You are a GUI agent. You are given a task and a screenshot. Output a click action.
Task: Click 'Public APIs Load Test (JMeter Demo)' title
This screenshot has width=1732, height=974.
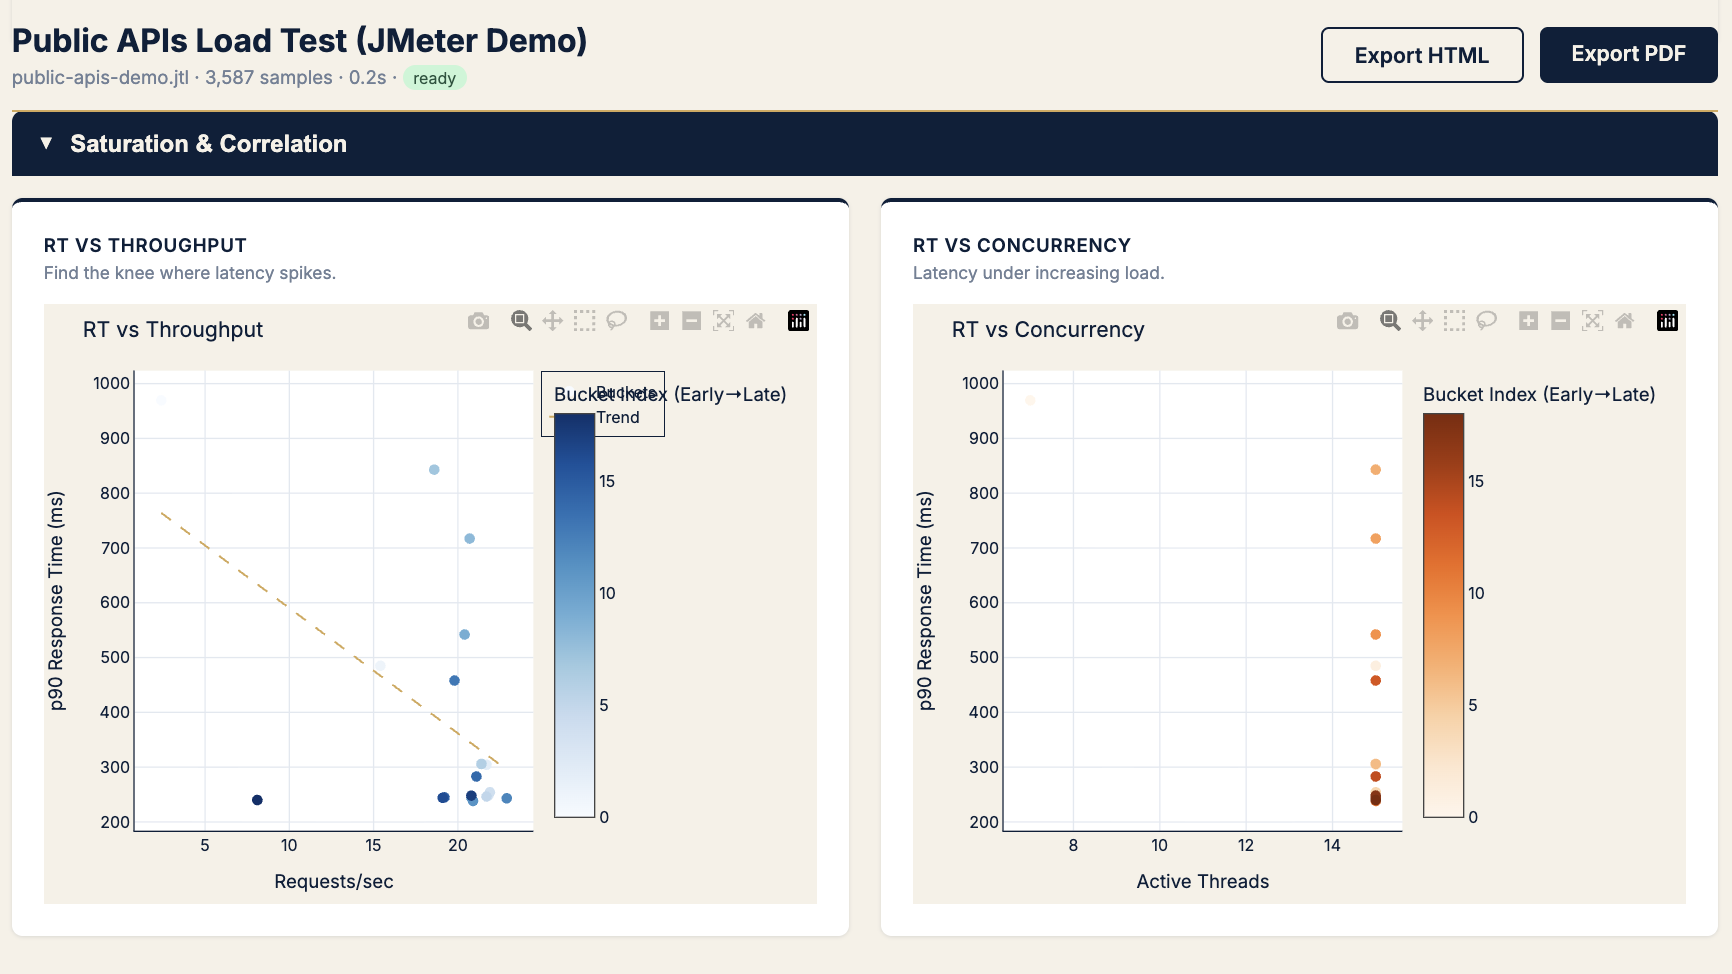[x=299, y=40]
